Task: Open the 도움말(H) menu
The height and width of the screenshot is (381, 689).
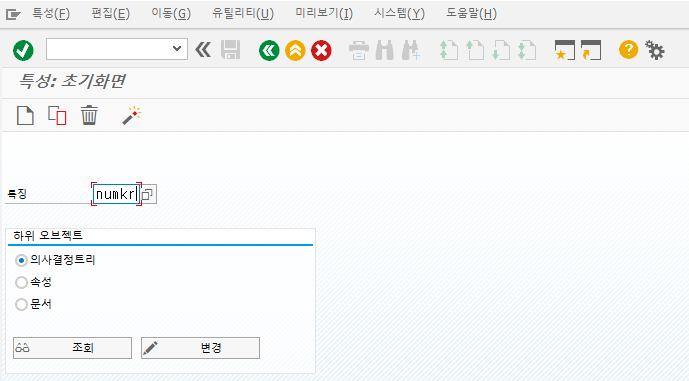Action: coord(471,14)
